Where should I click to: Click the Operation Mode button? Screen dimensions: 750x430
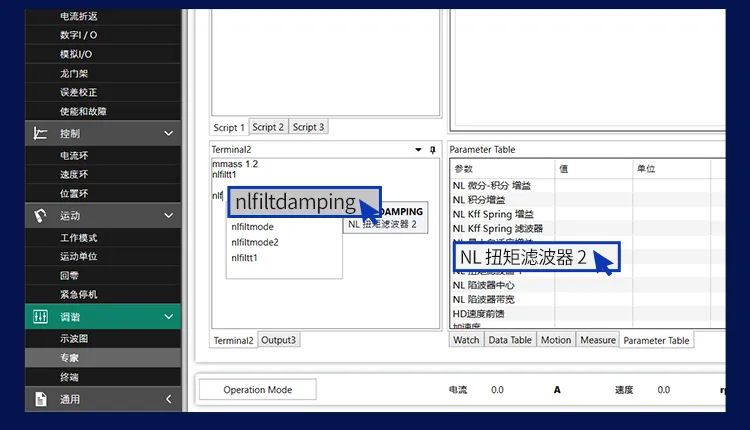(258, 390)
